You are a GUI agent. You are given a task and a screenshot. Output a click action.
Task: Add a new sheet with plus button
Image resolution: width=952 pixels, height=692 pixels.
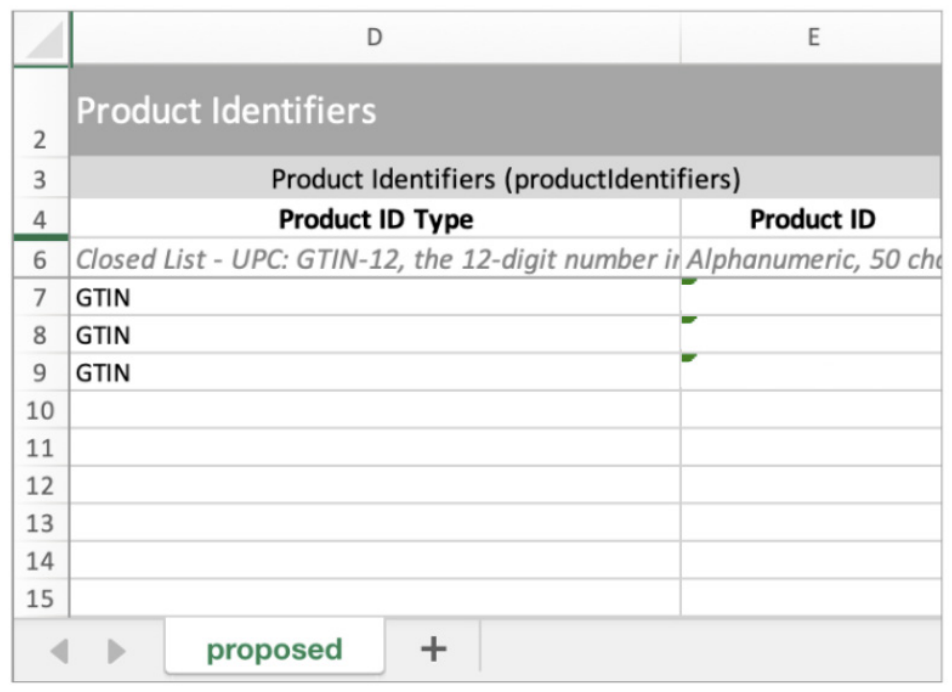pyautogui.click(x=434, y=649)
